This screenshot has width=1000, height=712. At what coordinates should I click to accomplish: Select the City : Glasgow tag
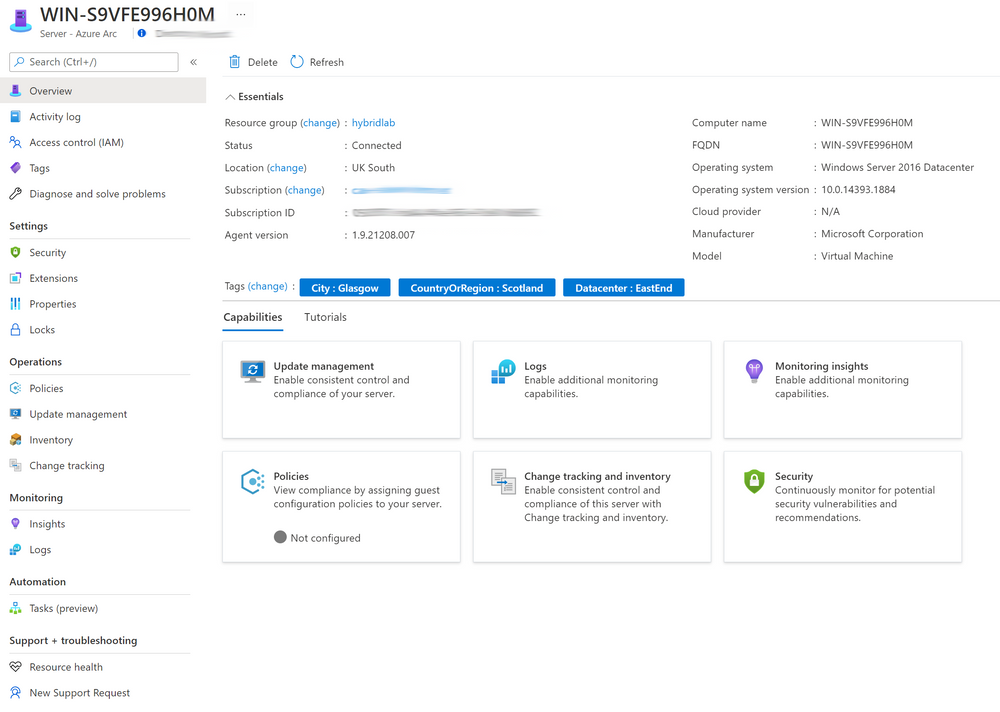pyautogui.click(x=344, y=287)
